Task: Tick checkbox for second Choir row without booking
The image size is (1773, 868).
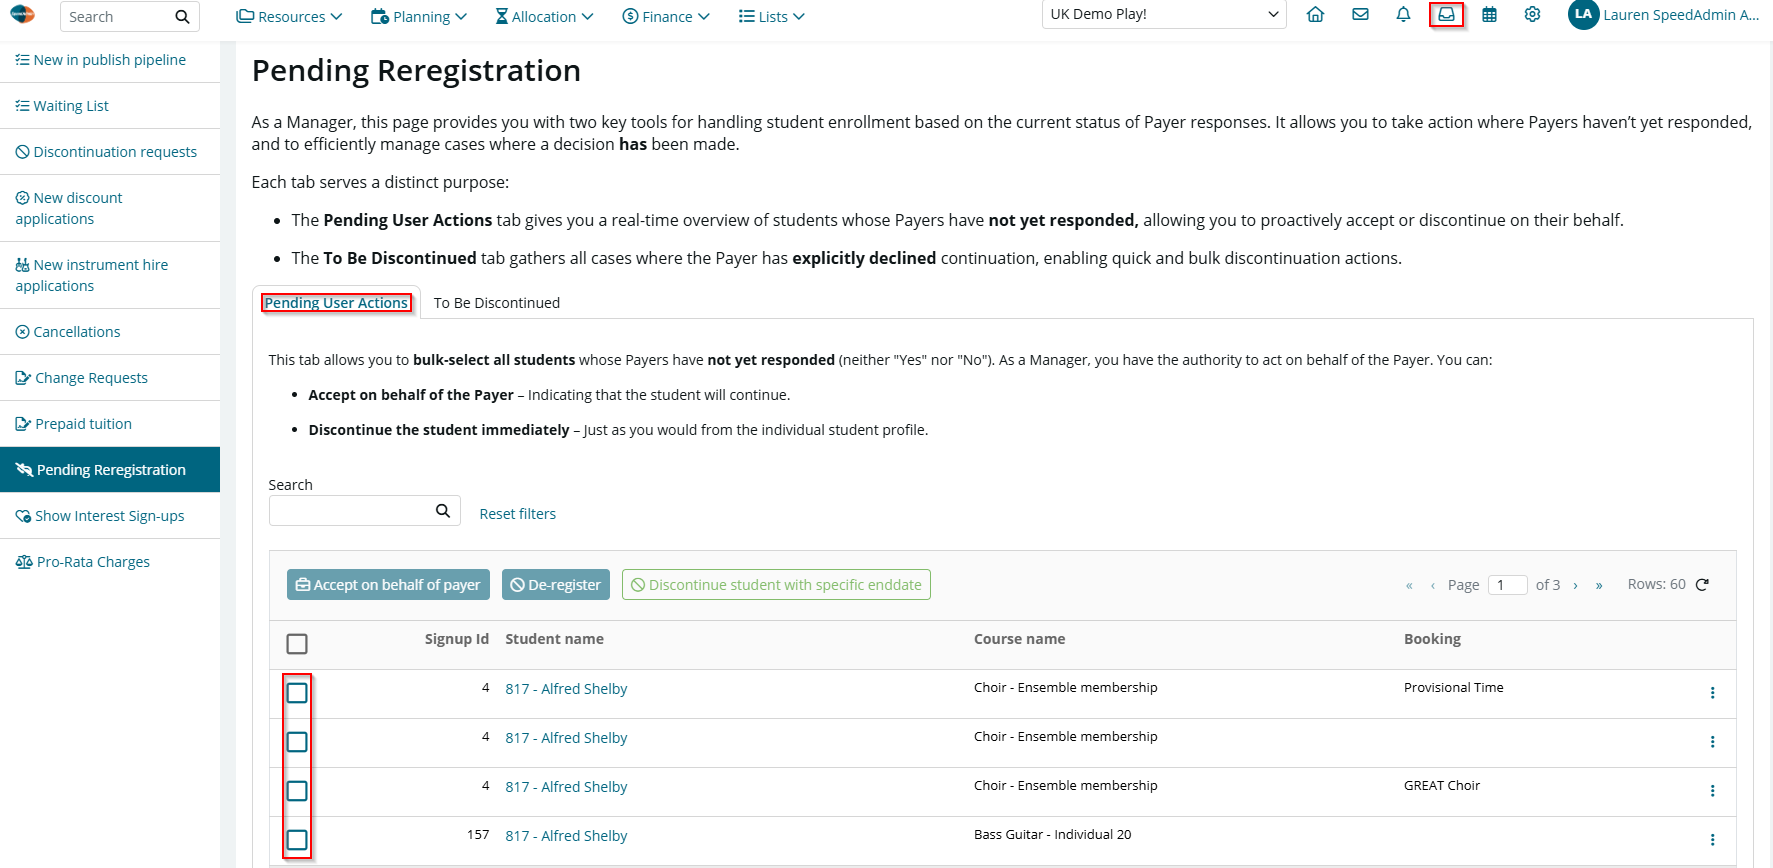Action: pos(297,742)
